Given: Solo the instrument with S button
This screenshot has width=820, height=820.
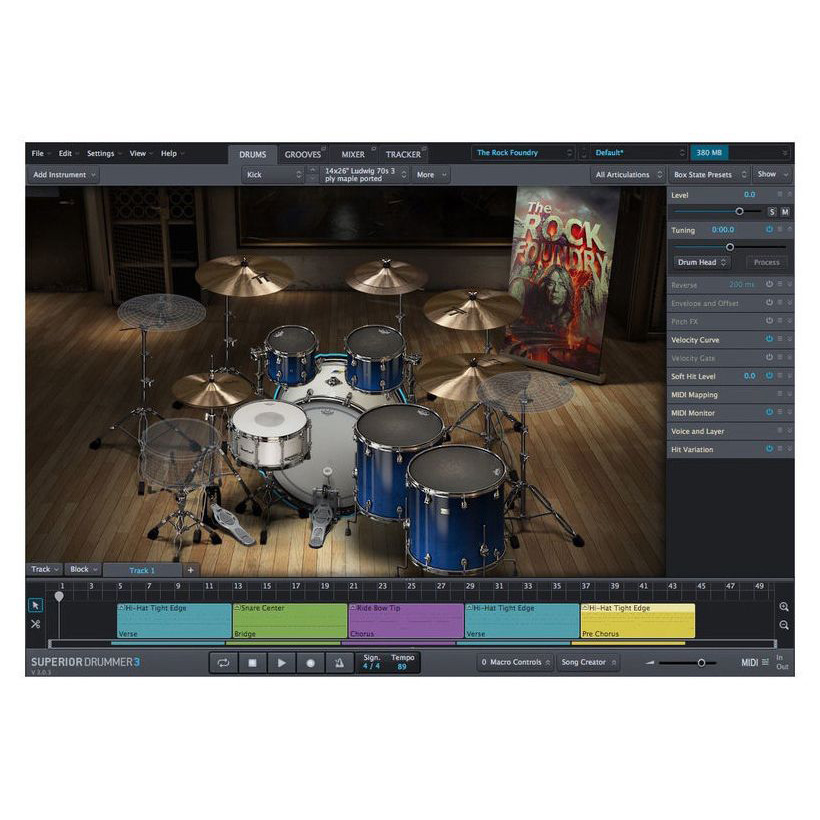Looking at the screenshot, I should (x=772, y=212).
